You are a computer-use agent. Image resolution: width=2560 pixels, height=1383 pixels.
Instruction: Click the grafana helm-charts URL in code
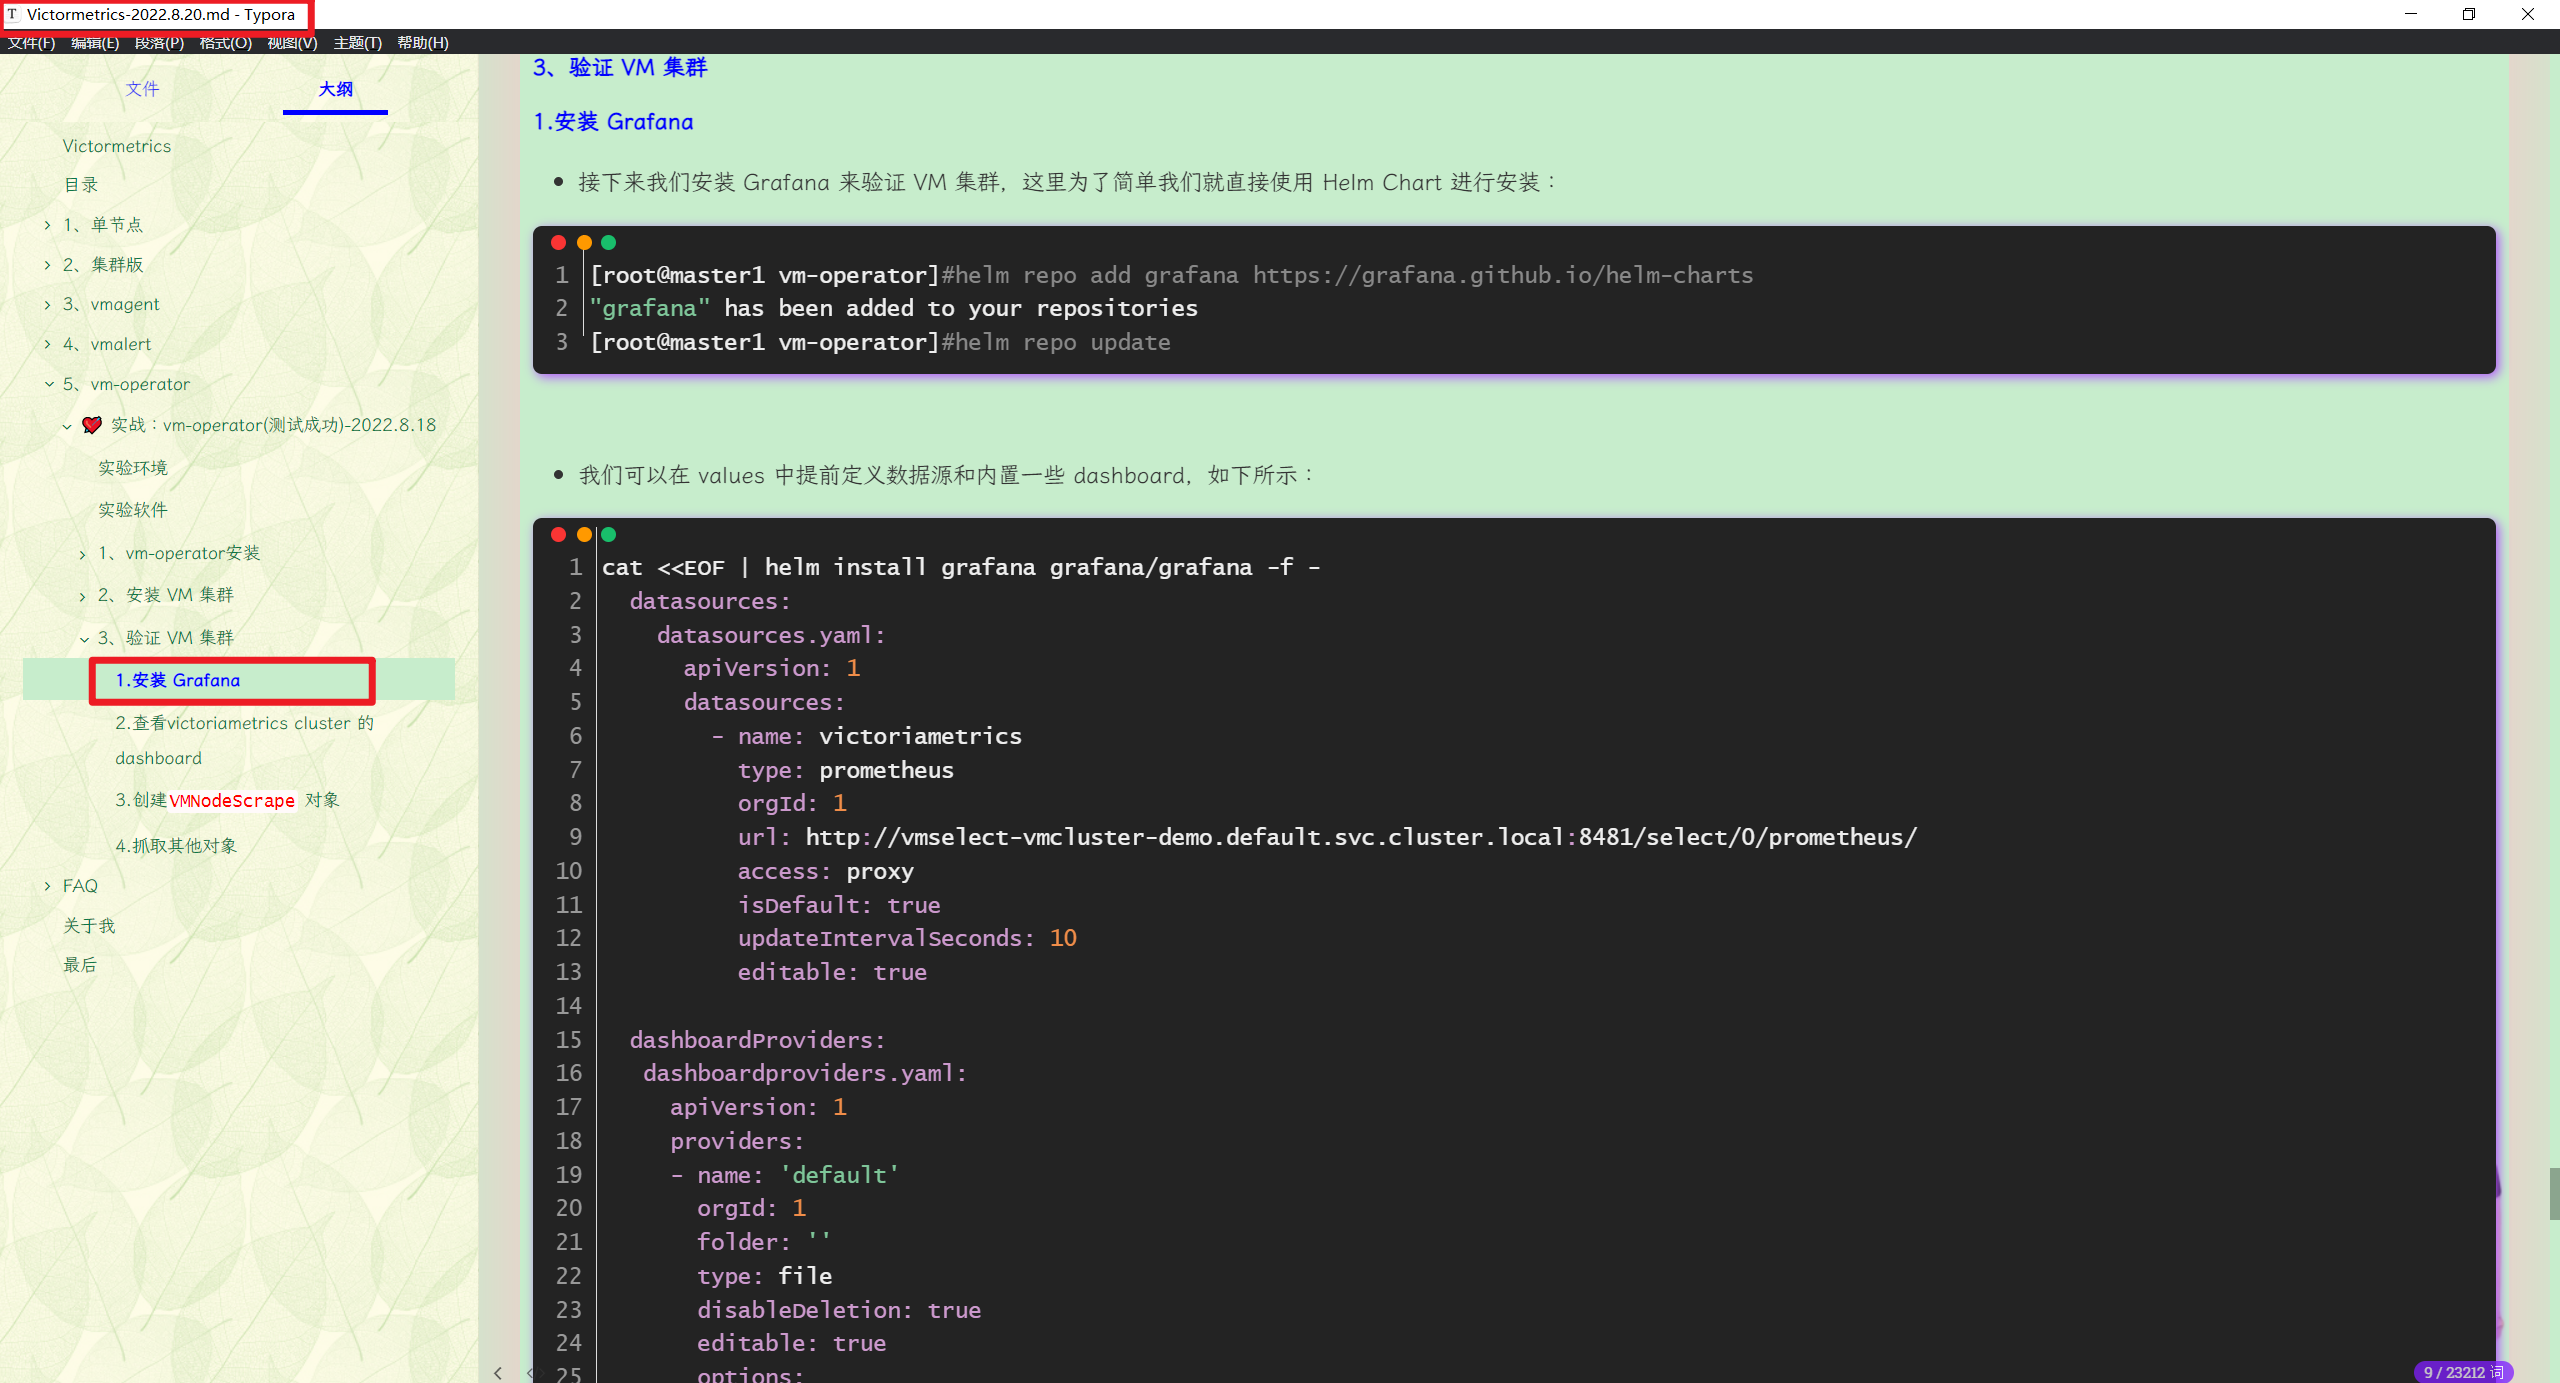point(1503,275)
